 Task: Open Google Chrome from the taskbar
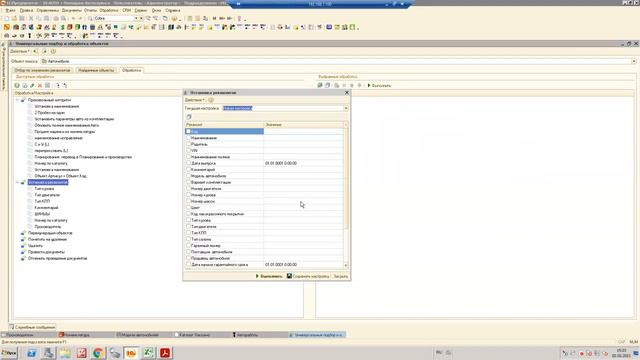pos(98,353)
